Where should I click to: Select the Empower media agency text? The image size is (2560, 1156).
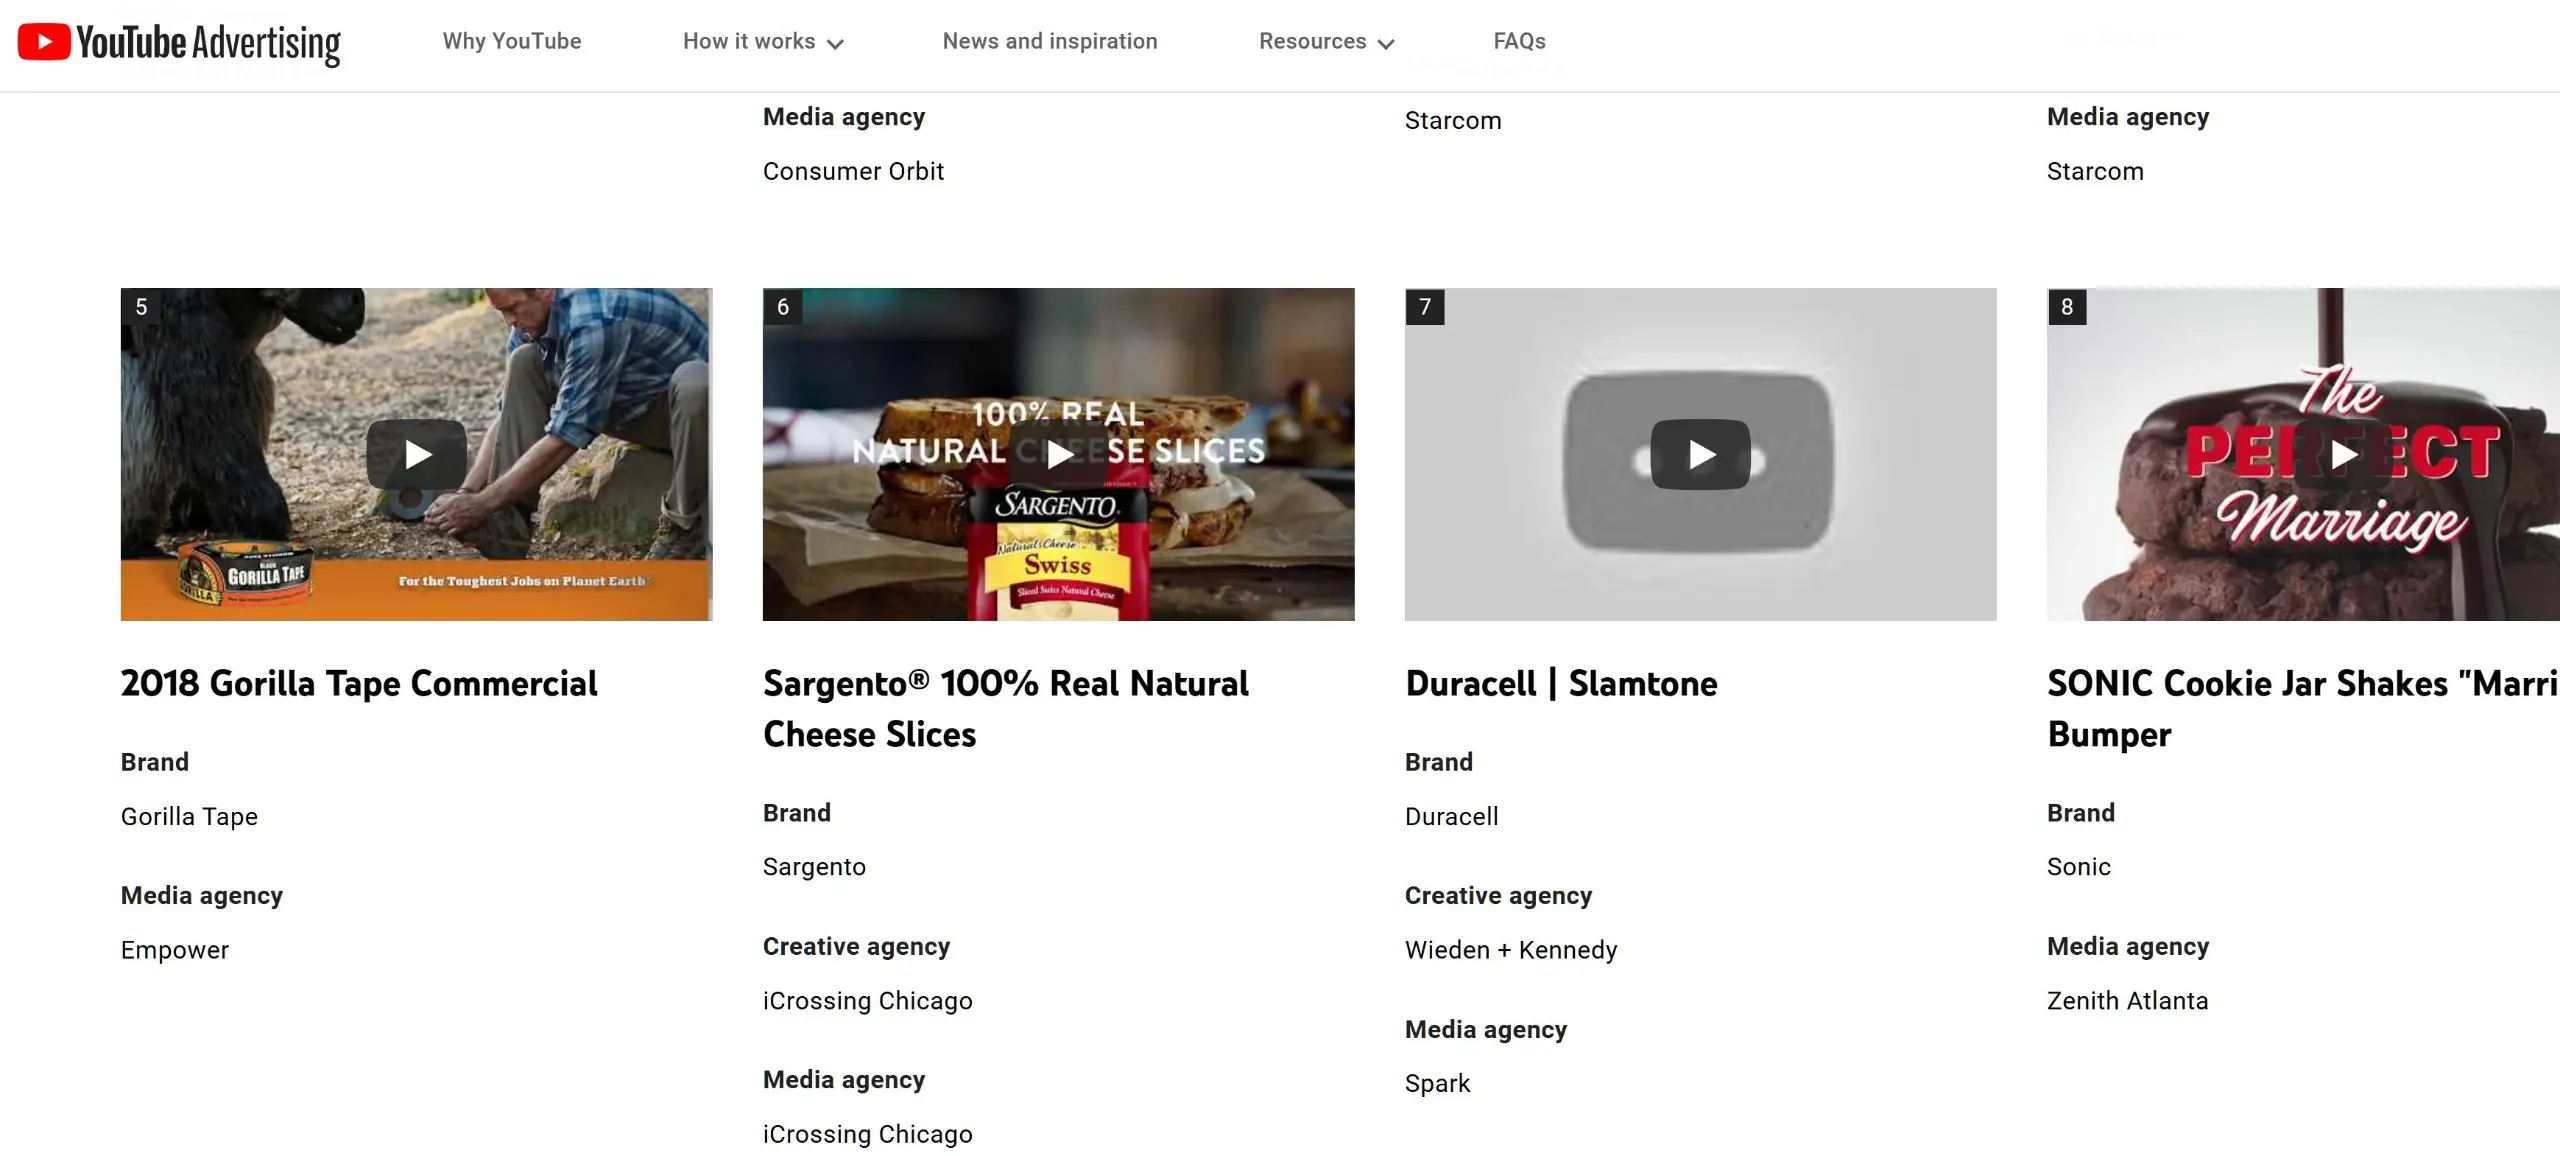175,950
